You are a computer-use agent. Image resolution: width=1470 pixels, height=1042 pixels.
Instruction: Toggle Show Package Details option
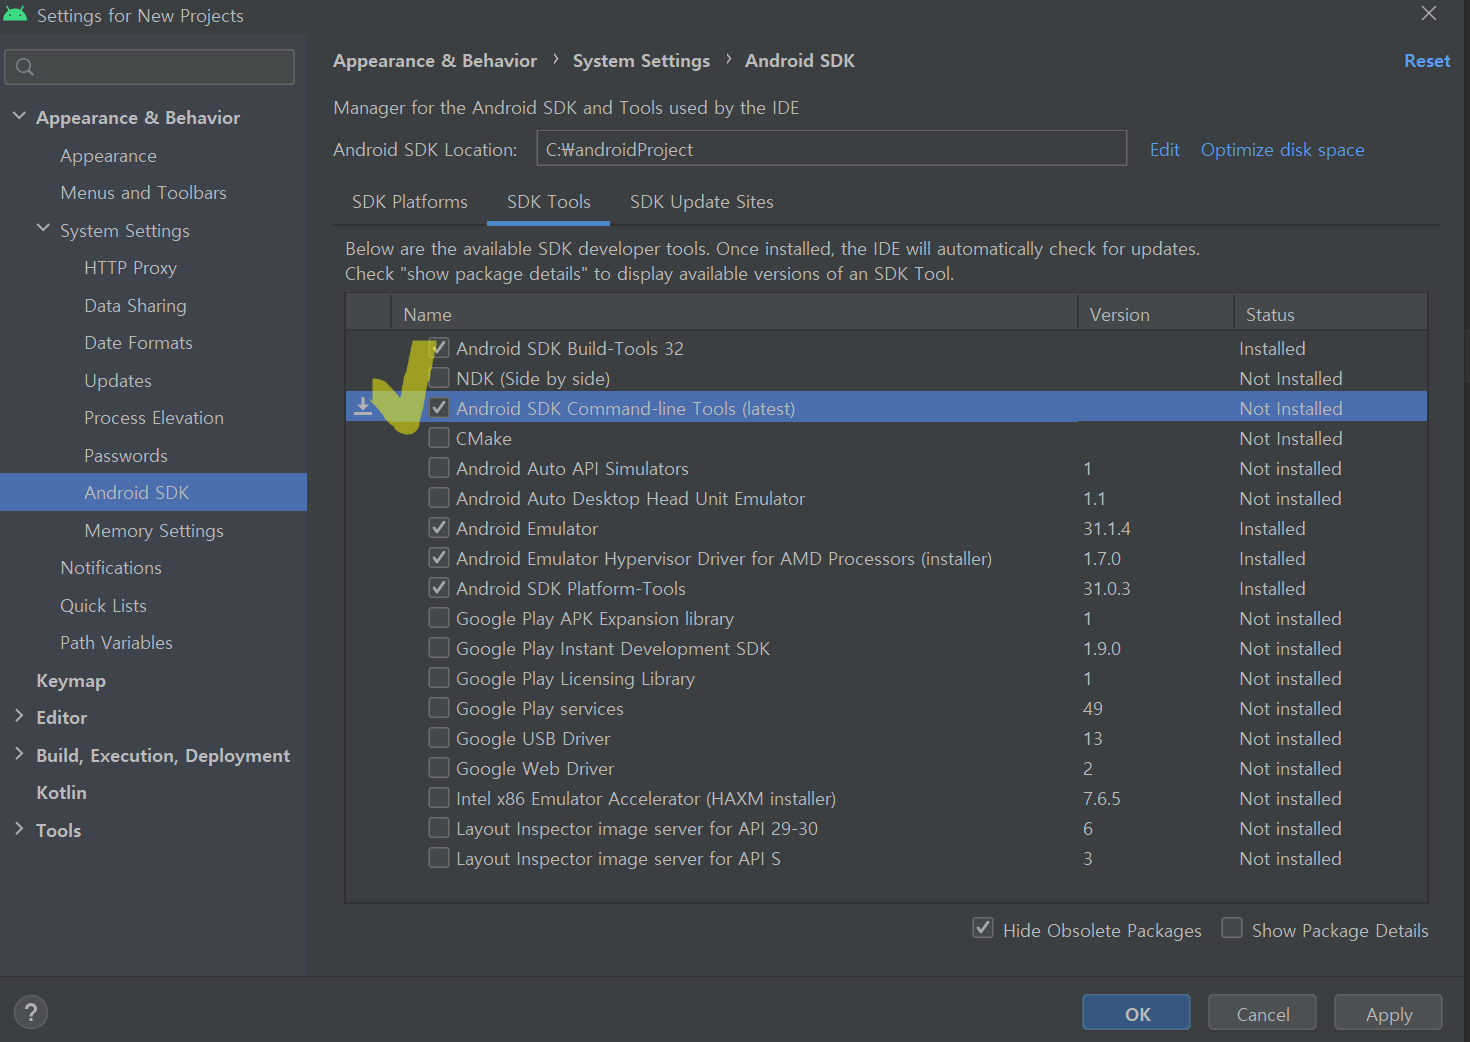(1233, 929)
